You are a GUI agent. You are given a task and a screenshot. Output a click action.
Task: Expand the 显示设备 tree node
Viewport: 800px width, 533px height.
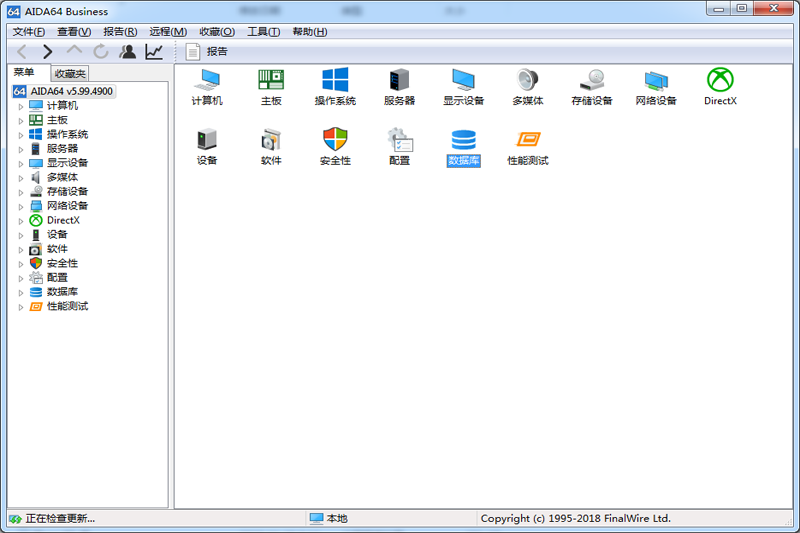[20, 163]
